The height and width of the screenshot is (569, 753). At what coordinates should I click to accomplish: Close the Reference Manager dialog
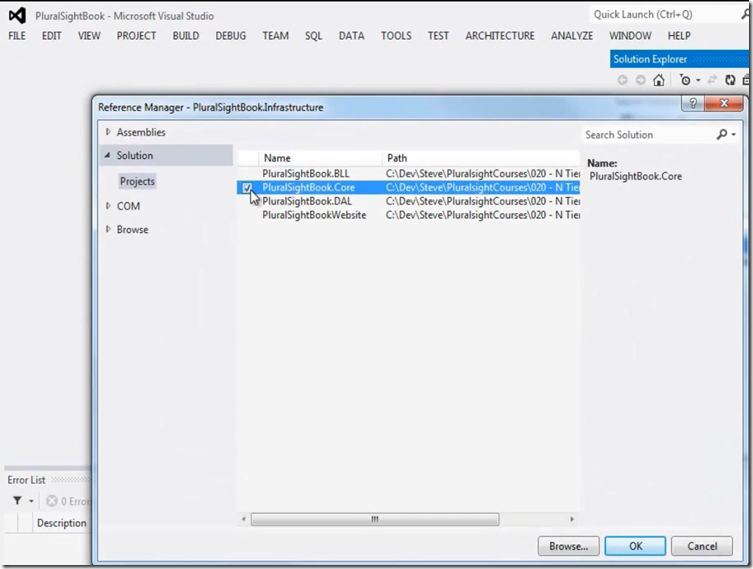(724, 103)
